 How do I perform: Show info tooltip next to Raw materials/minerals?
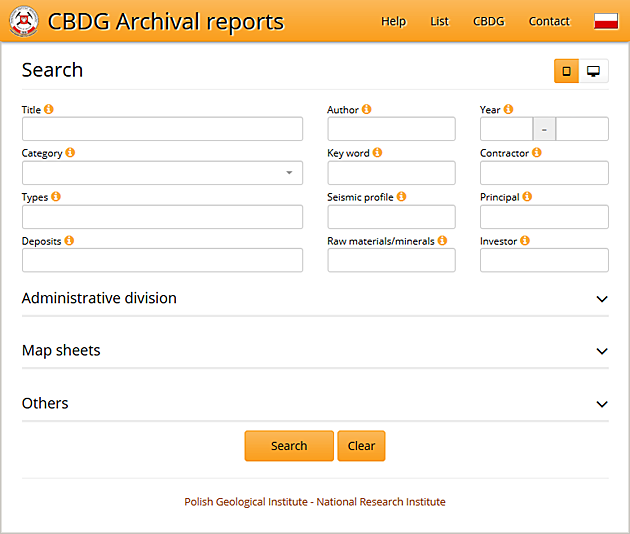442,240
